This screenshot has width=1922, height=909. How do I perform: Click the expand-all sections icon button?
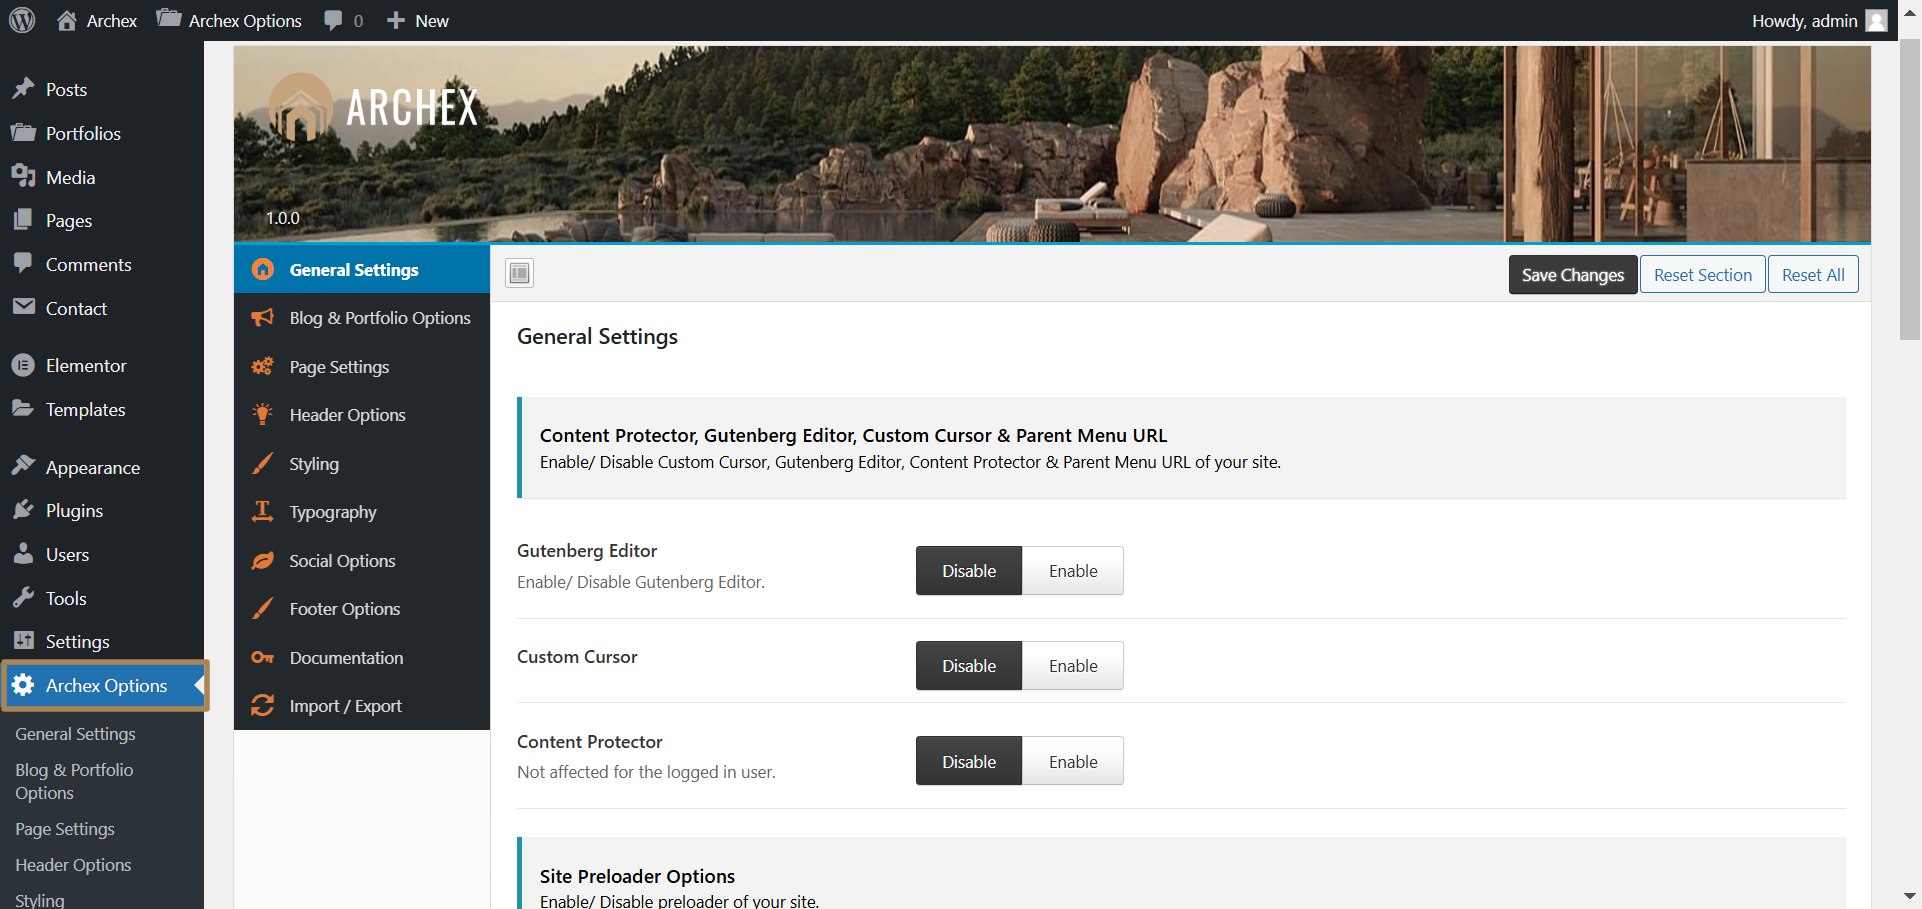(519, 273)
